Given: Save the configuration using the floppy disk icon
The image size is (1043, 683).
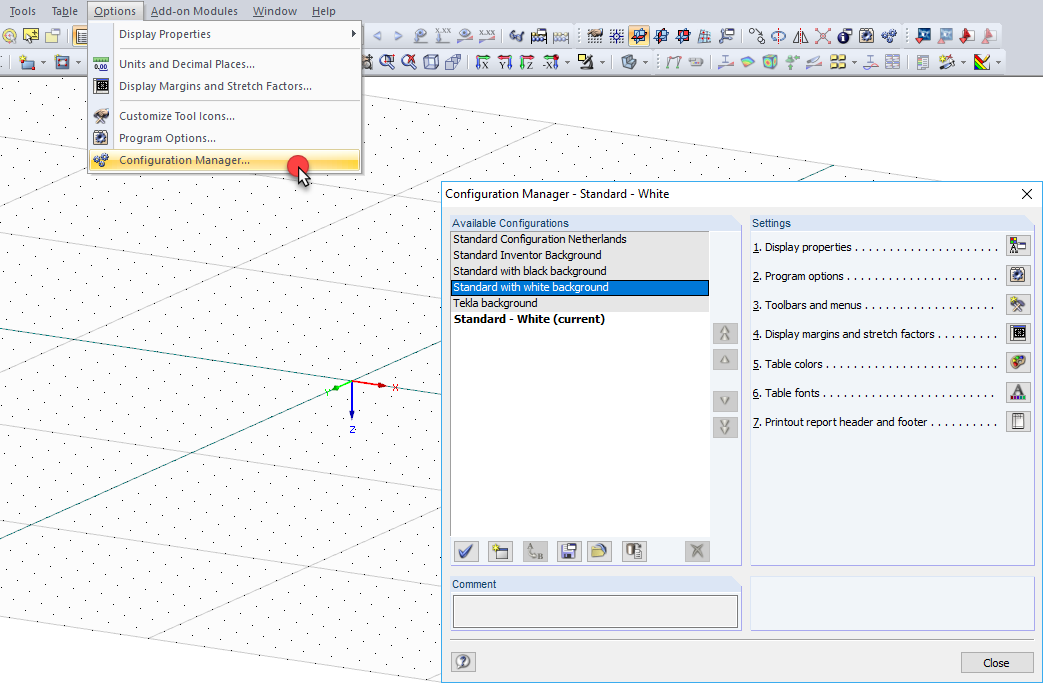Looking at the screenshot, I should point(568,551).
